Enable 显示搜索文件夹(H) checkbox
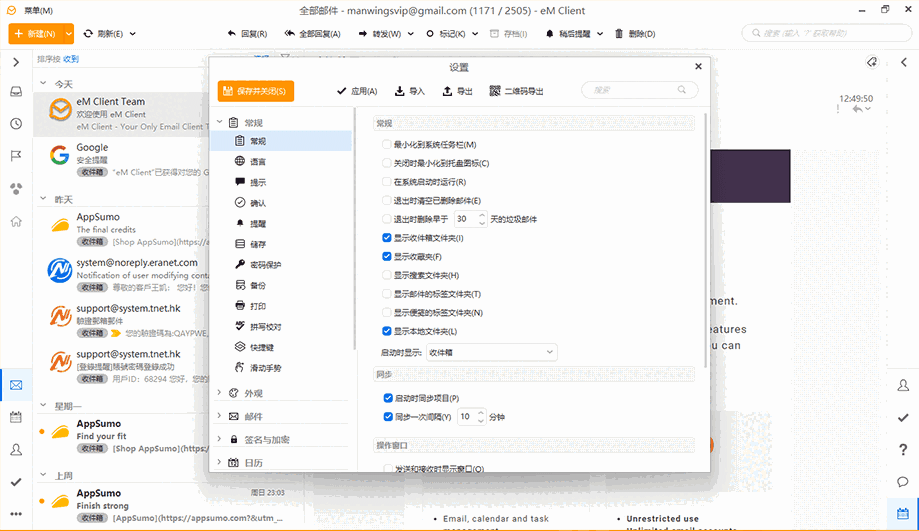This screenshot has width=919, height=531. click(x=386, y=275)
